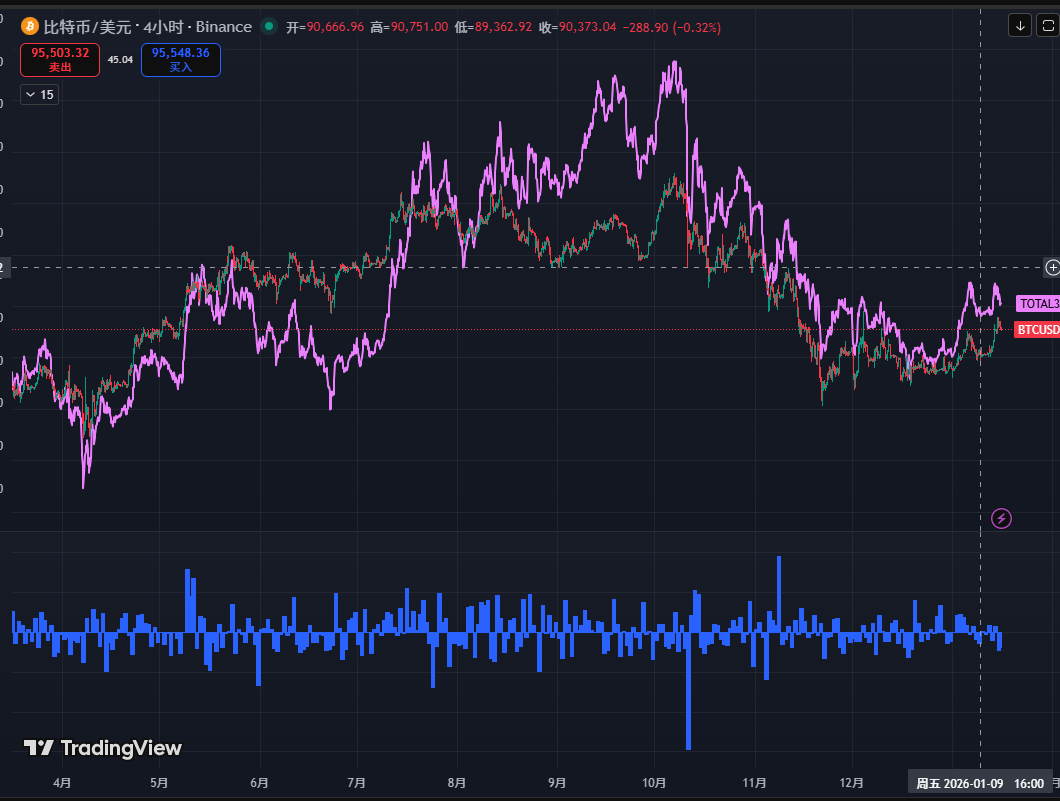The width and height of the screenshot is (1060, 801).
Task: Expand the collapsed indicators list labeled 15
Action: [x=39, y=95]
